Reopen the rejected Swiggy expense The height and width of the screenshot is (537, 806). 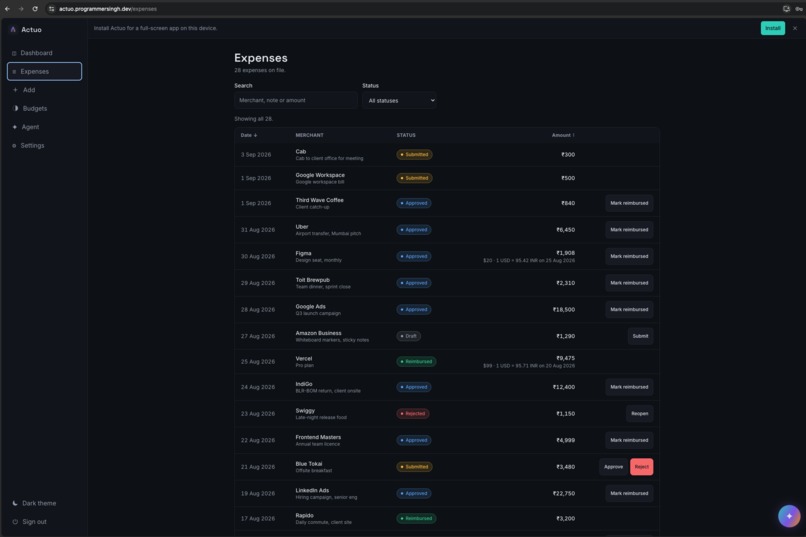click(639, 414)
